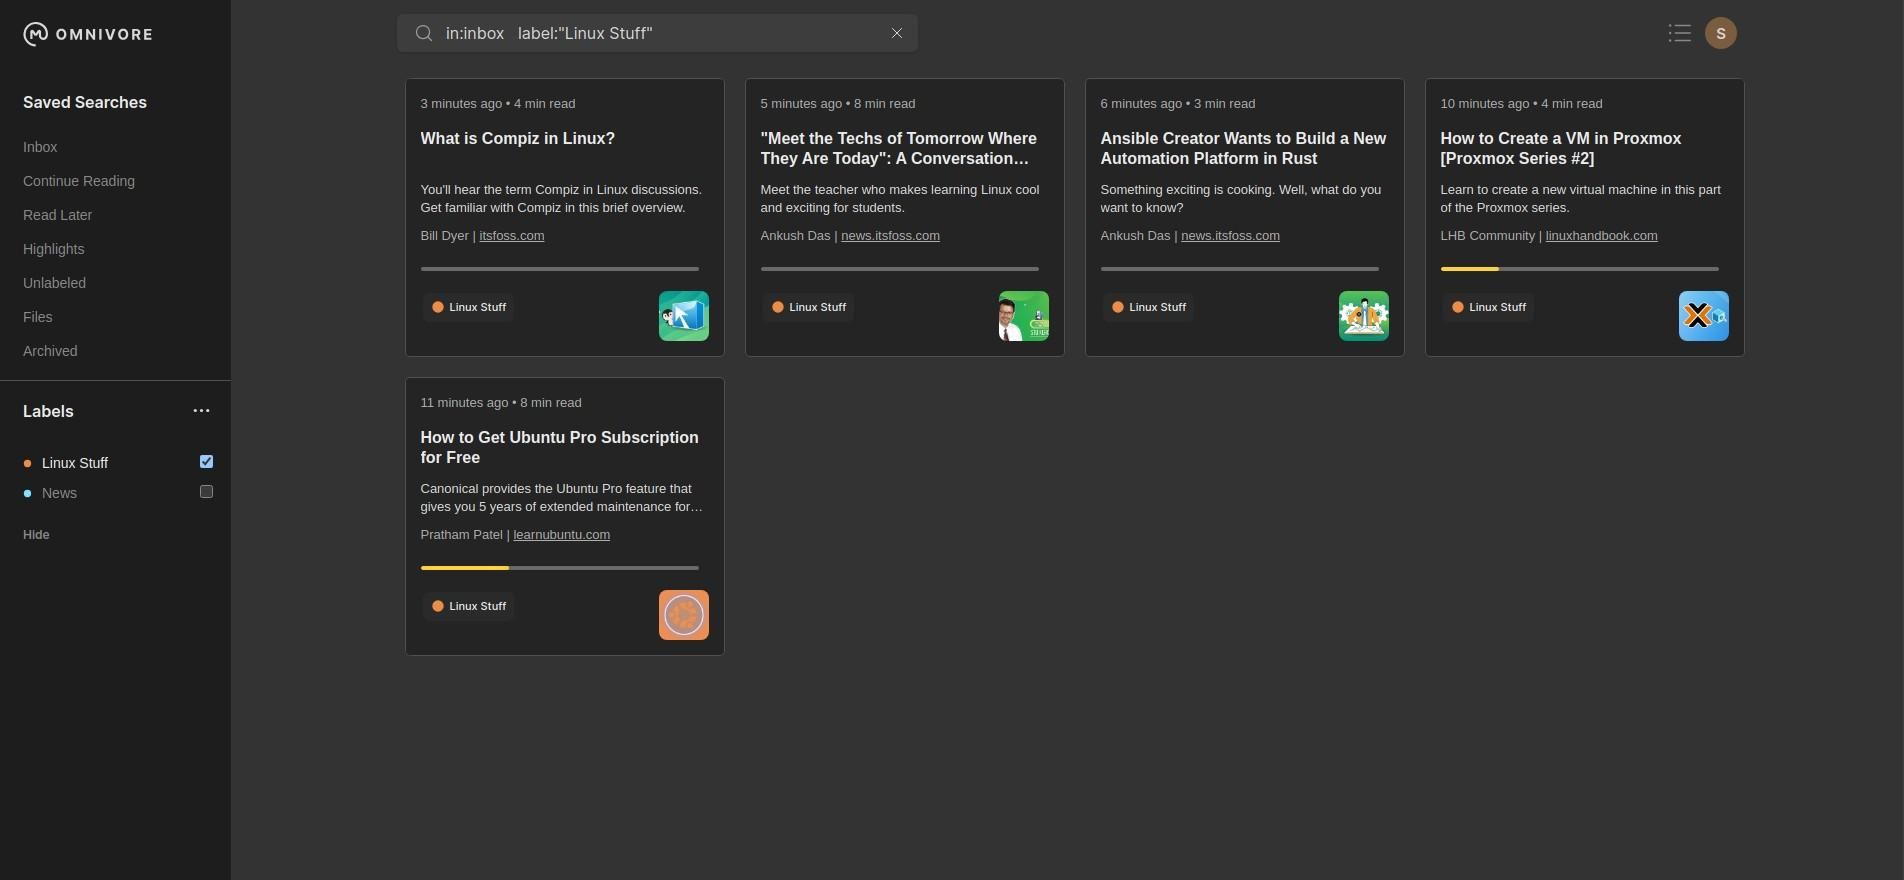Open the Compiz article thumbnail
The image size is (1904, 880).
(683, 316)
